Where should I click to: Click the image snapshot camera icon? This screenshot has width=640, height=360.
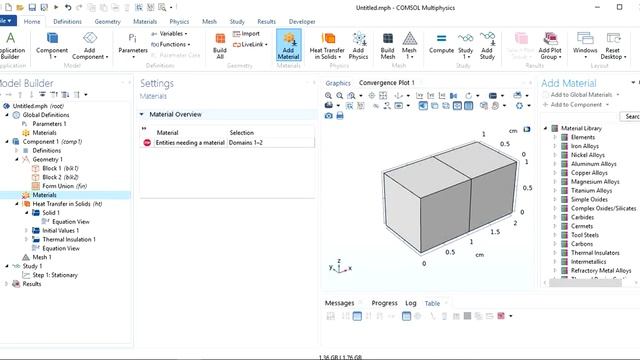[329, 116]
